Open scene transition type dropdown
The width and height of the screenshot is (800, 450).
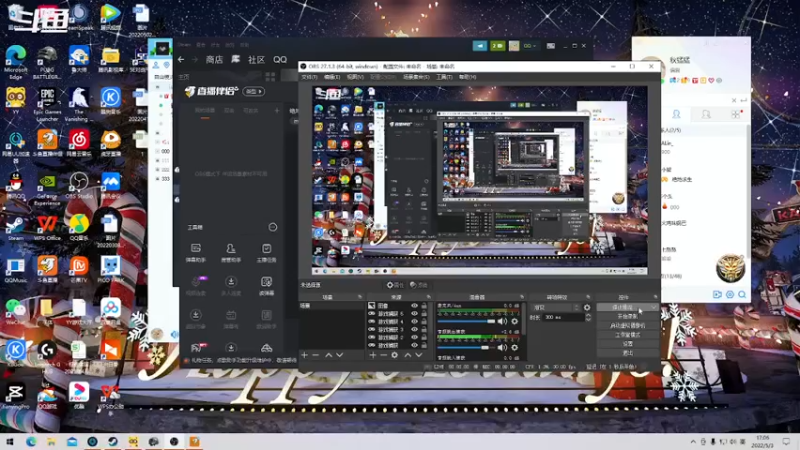click(x=556, y=308)
